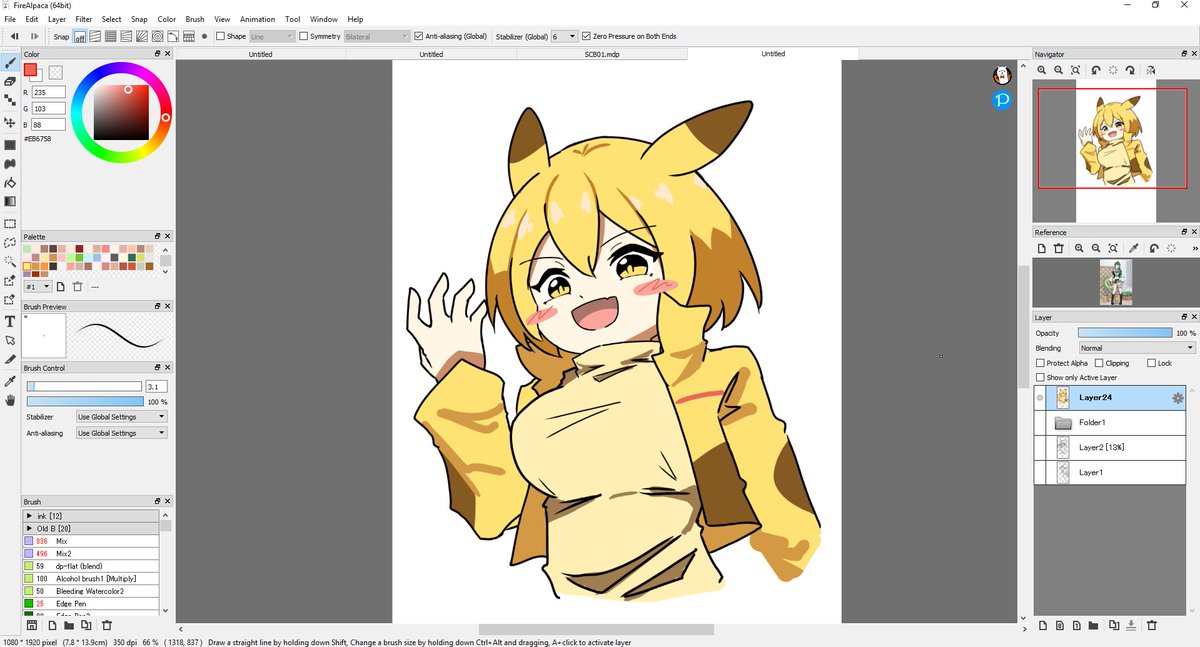Screen dimensions: 1200x647
Task: Open the Layer menu
Action: point(57,19)
